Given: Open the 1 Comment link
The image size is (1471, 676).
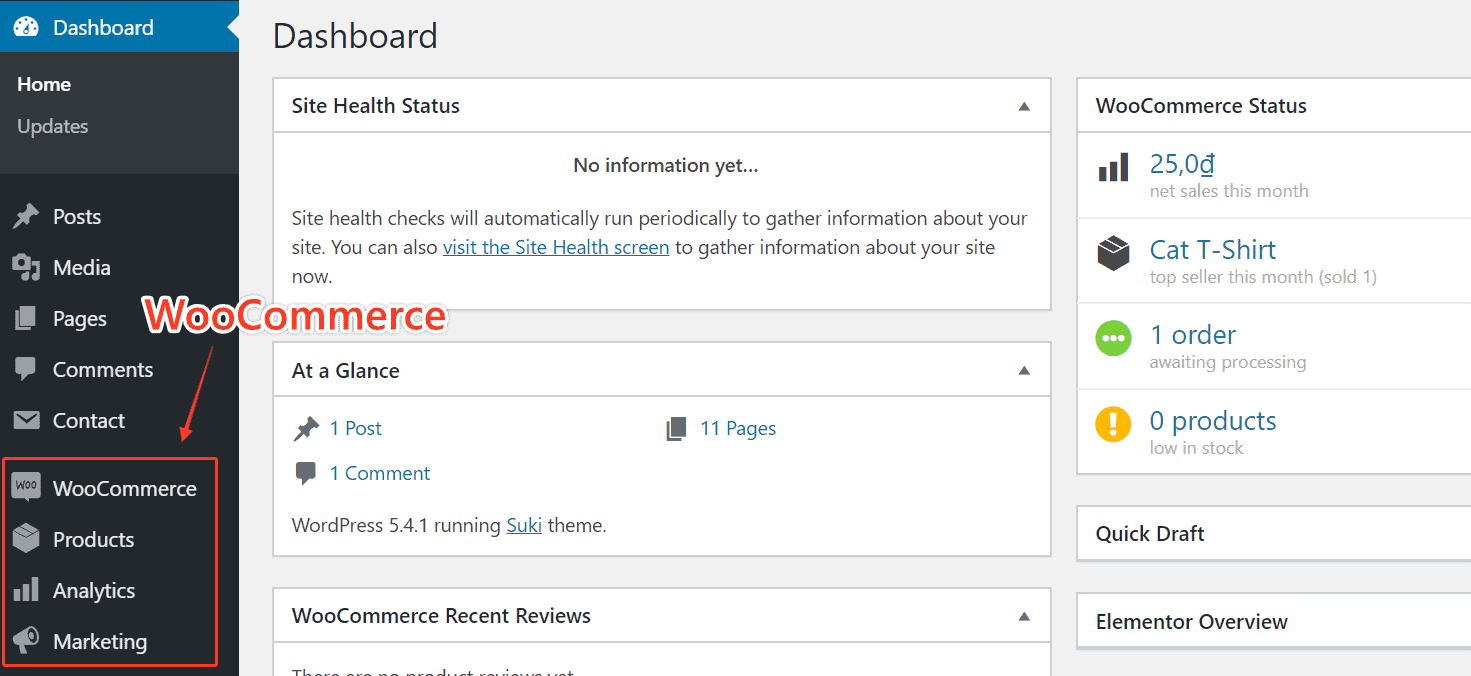Looking at the screenshot, I should tap(380, 473).
